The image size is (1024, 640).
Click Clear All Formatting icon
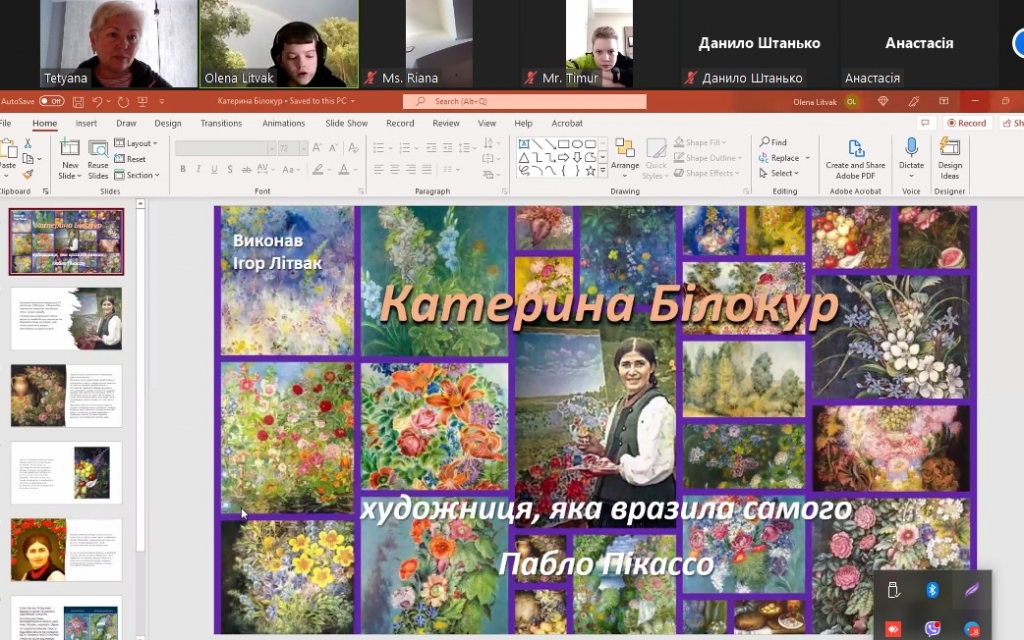point(353,148)
